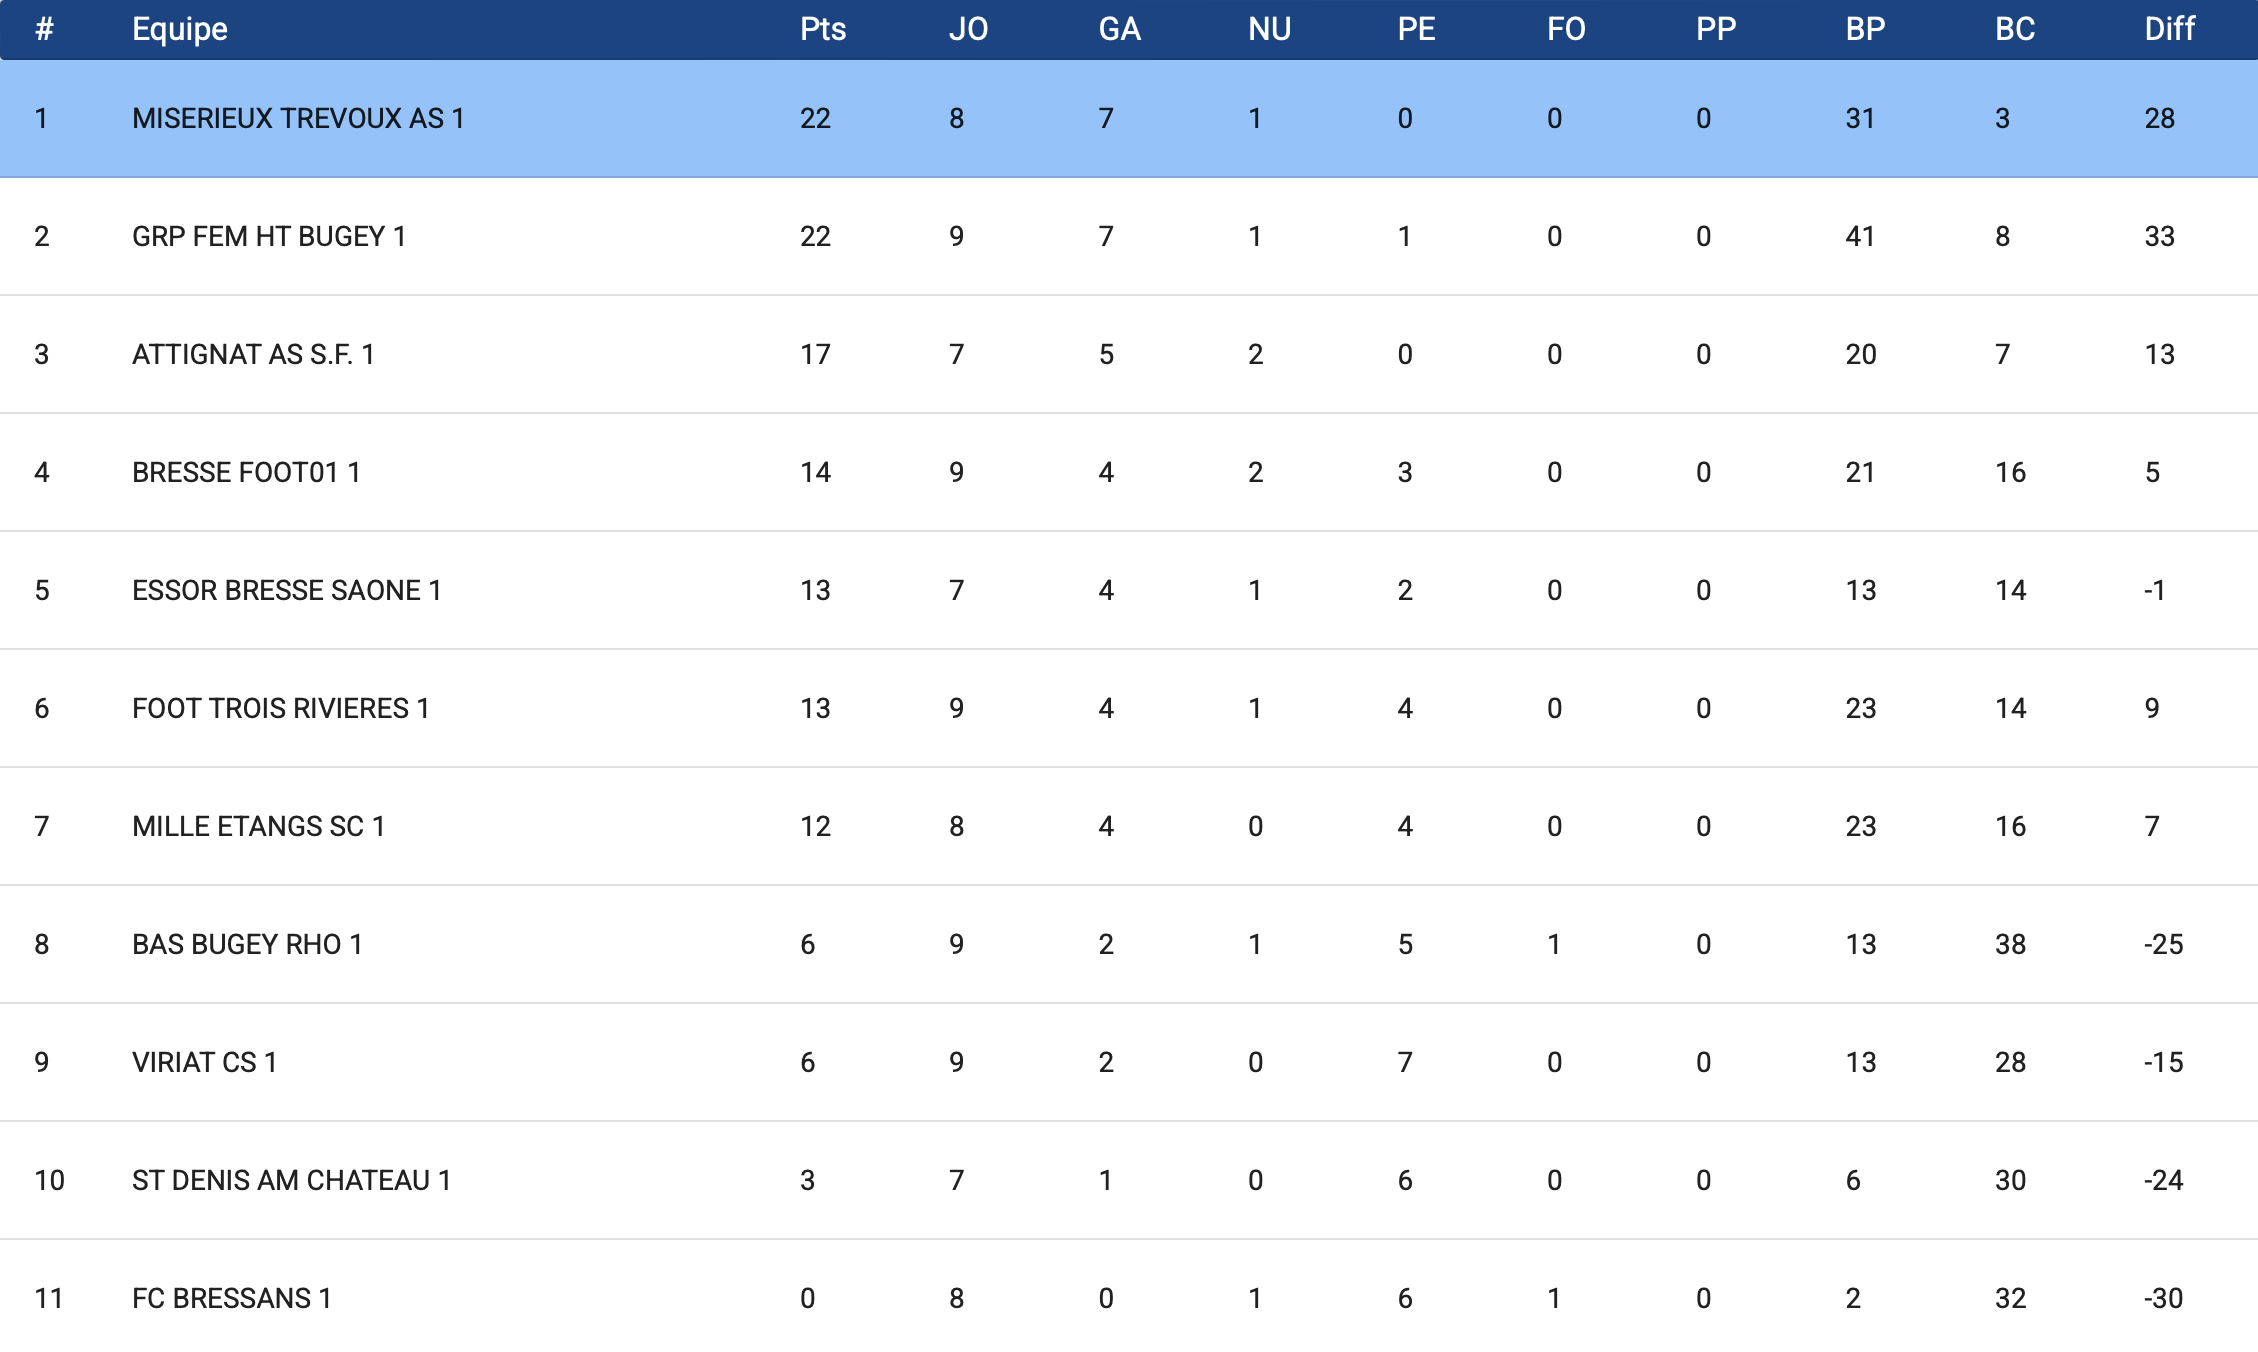Click the NU column header

(x=1269, y=29)
